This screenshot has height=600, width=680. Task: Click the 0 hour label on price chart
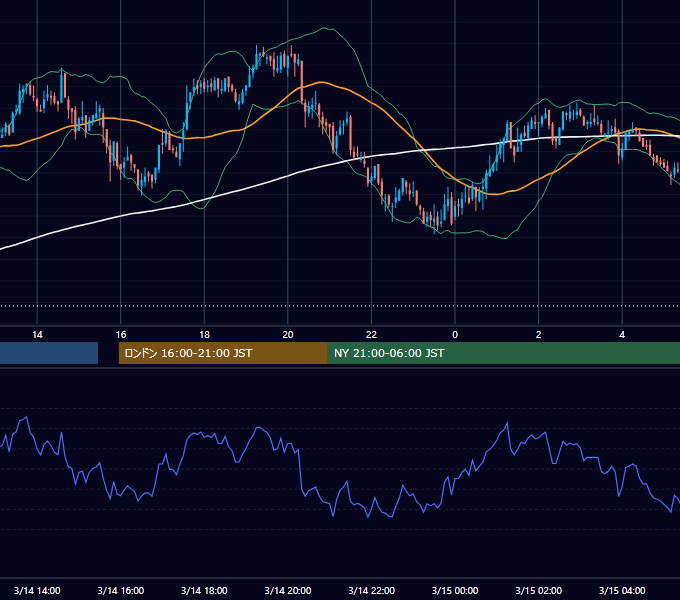pos(455,335)
